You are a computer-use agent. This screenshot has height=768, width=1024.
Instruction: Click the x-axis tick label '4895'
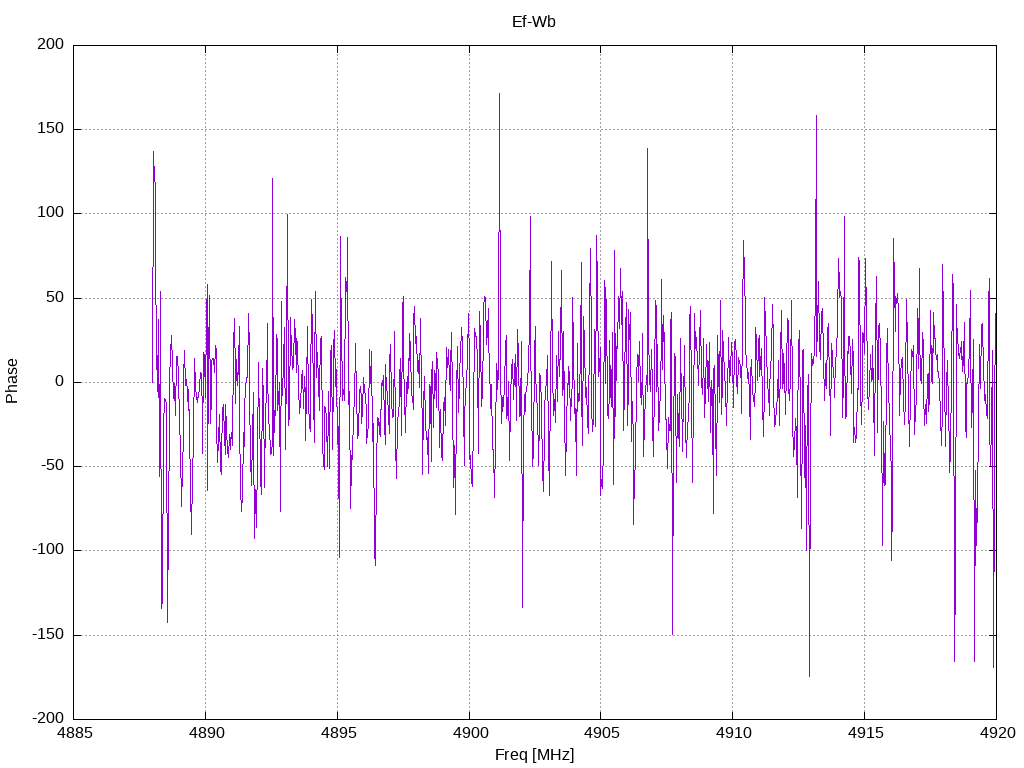point(338,733)
